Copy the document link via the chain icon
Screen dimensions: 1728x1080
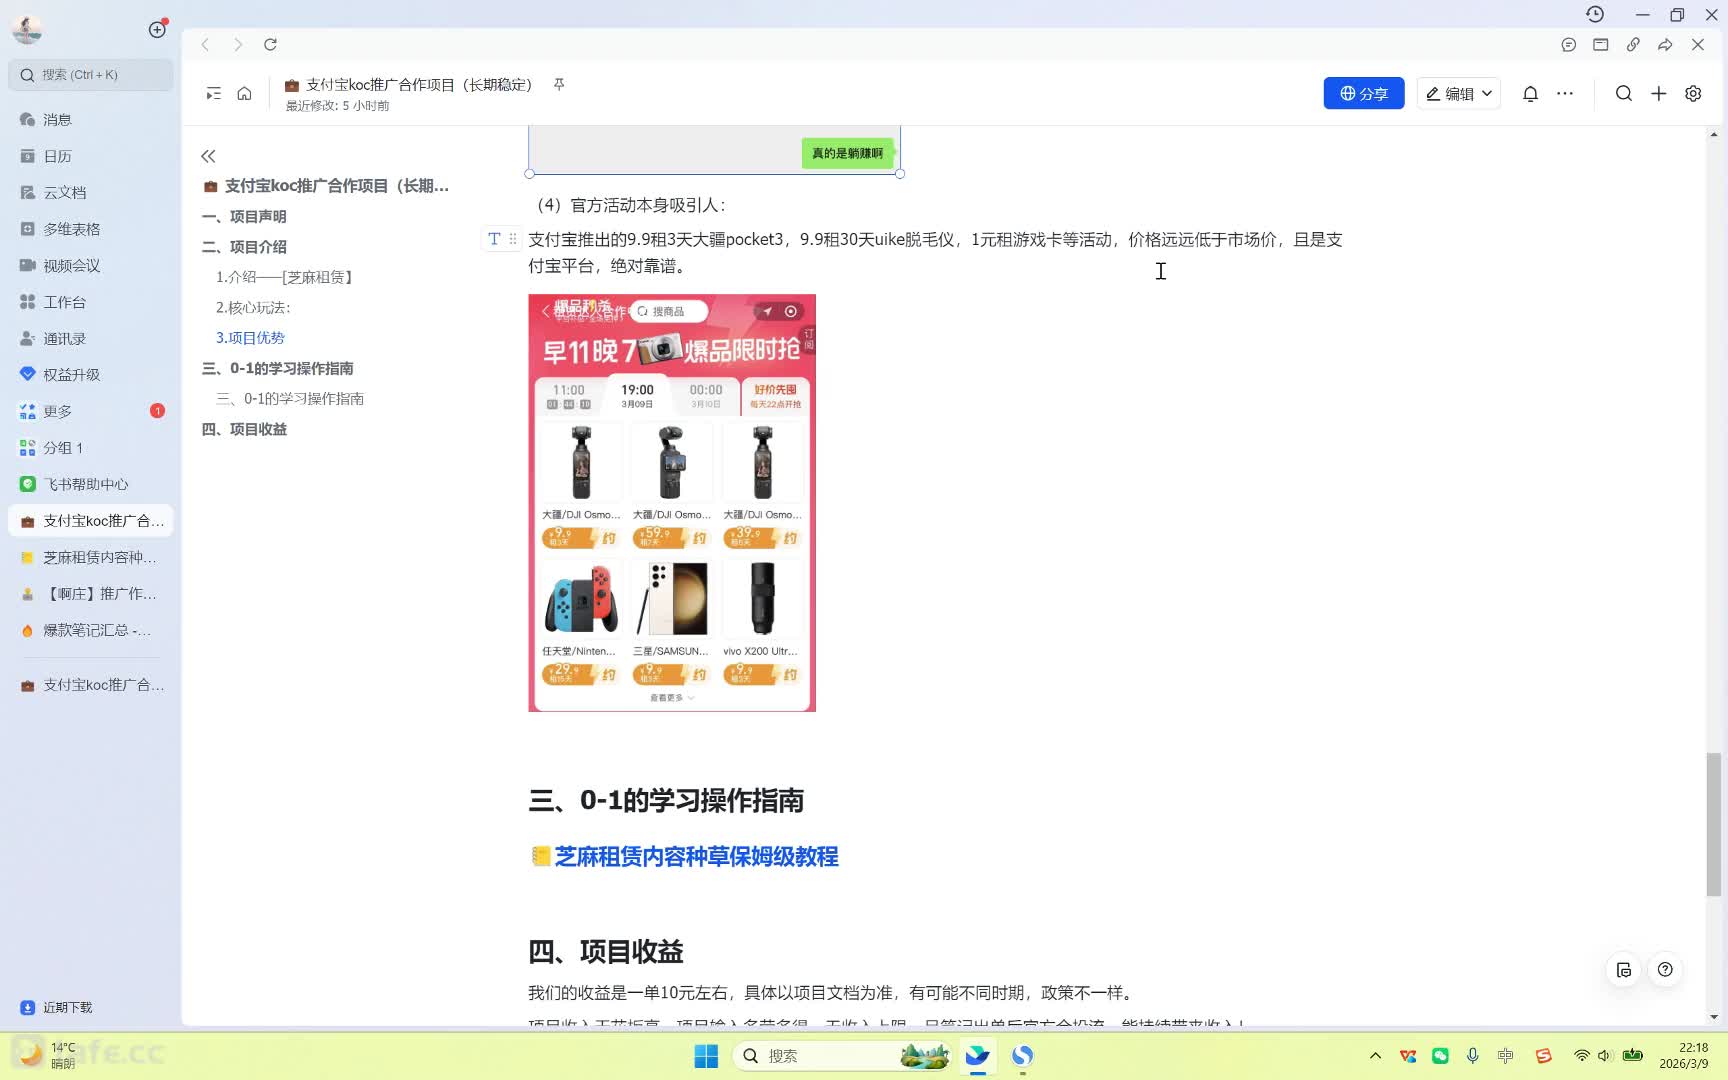[1633, 44]
